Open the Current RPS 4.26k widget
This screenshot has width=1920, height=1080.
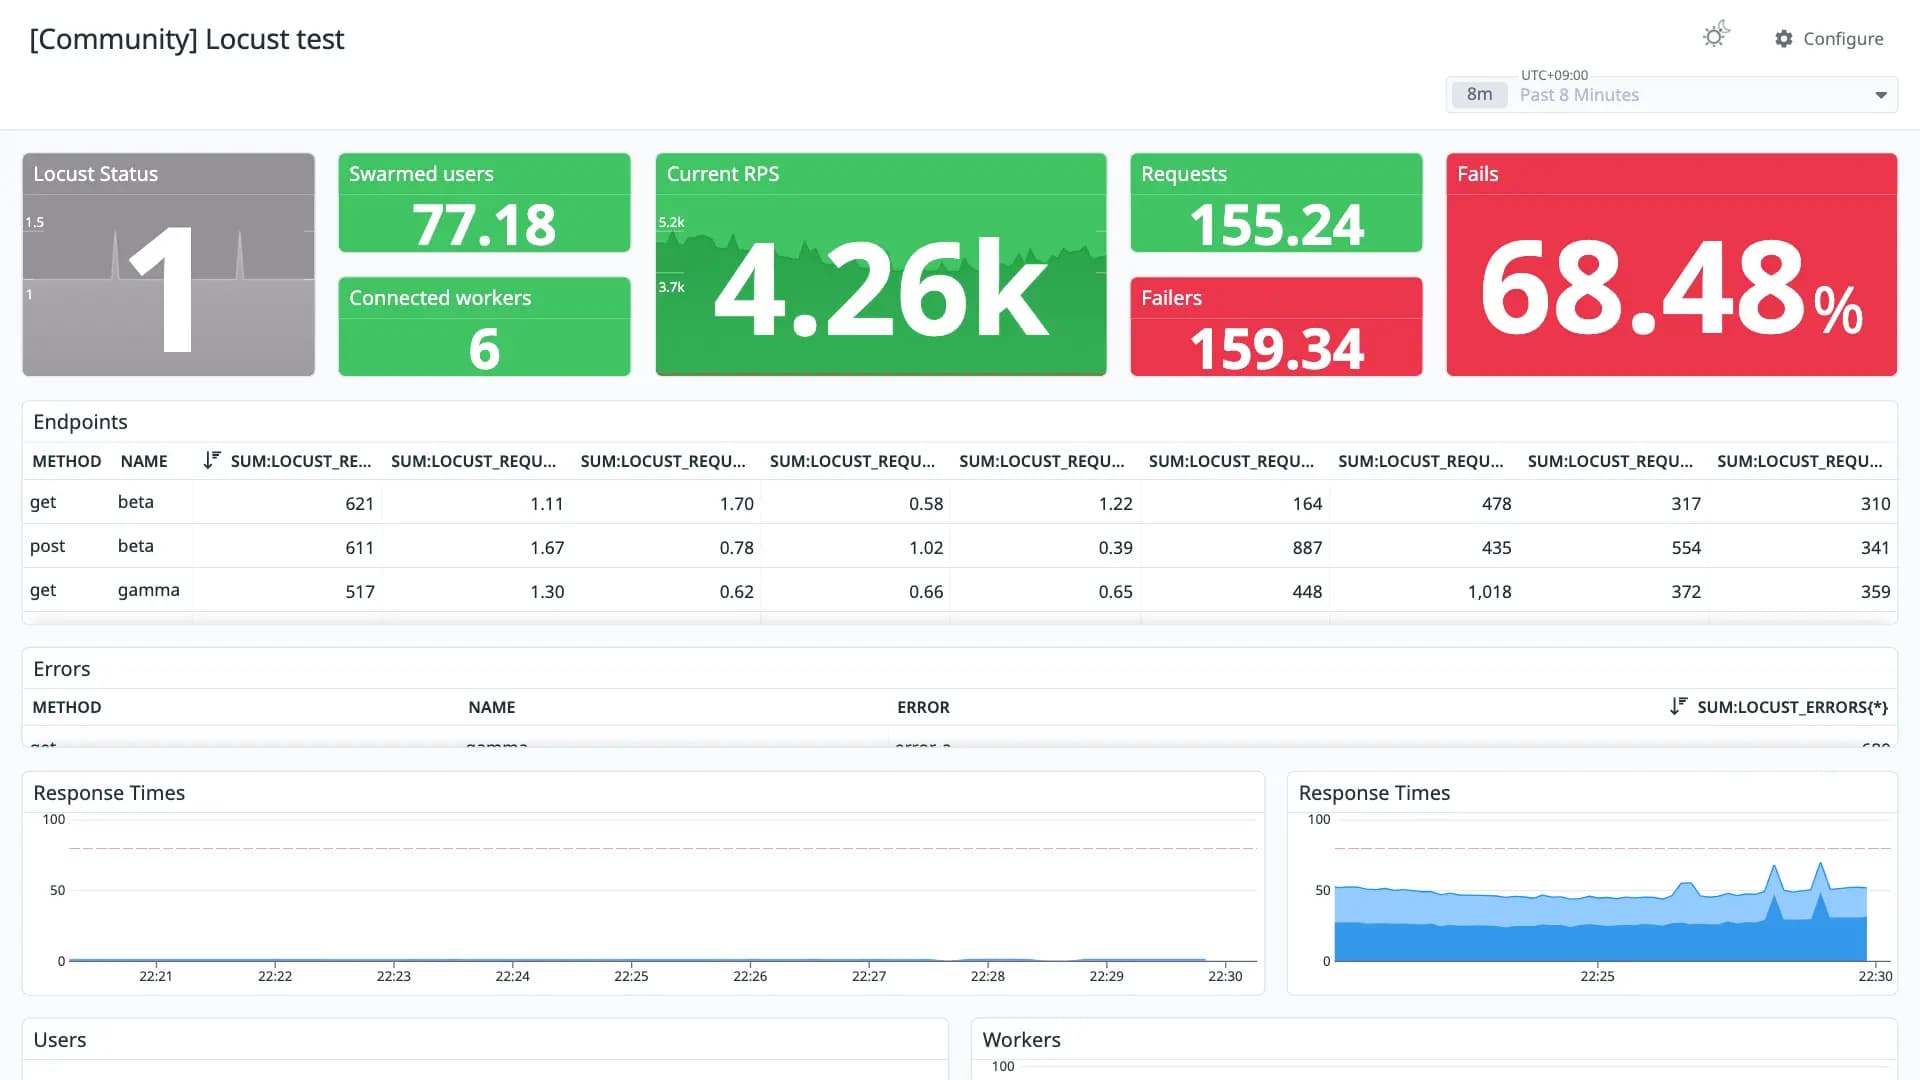pyautogui.click(x=881, y=265)
